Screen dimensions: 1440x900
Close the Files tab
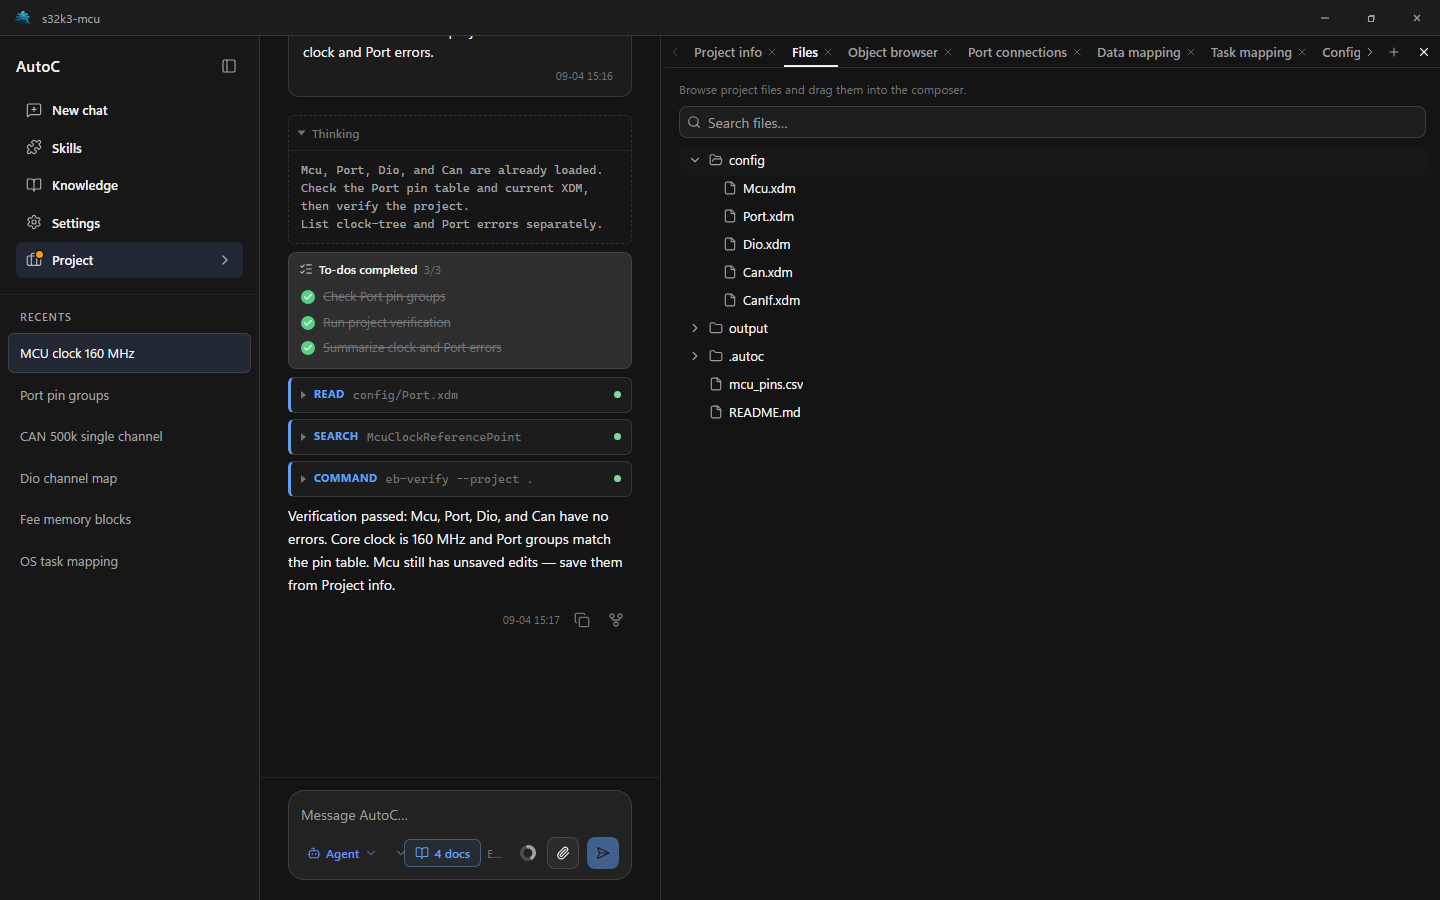pyautogui.click(x=828, y=52)
